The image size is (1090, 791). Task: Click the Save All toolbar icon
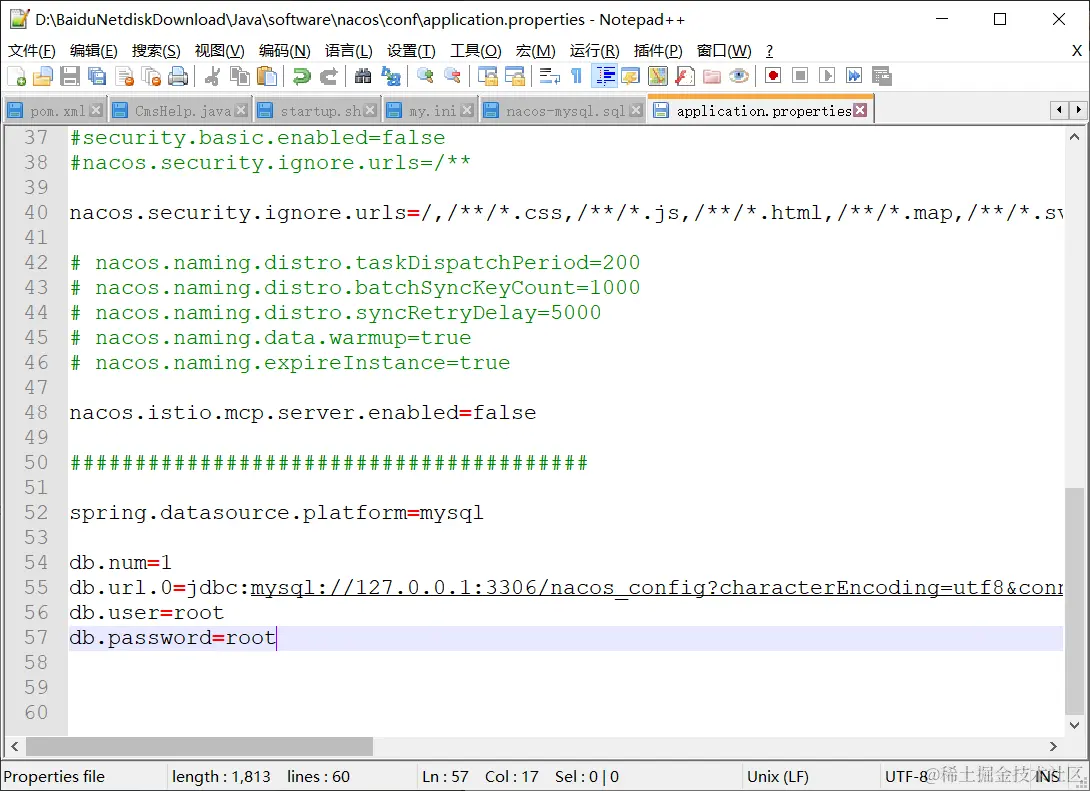click(97, 76)
